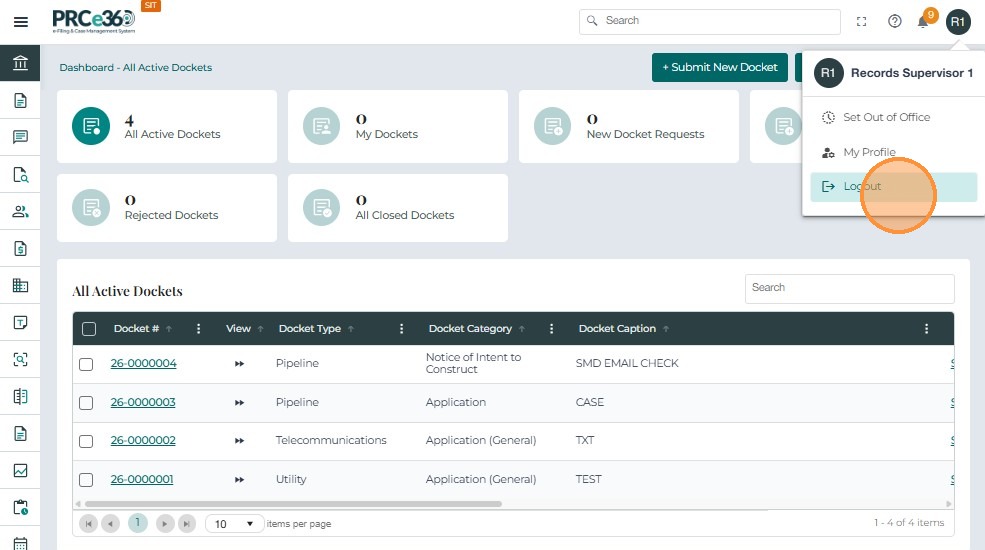Open Docket Type column options menu
Viewport: 985px width, 550px height.
(x=402, y=329)
